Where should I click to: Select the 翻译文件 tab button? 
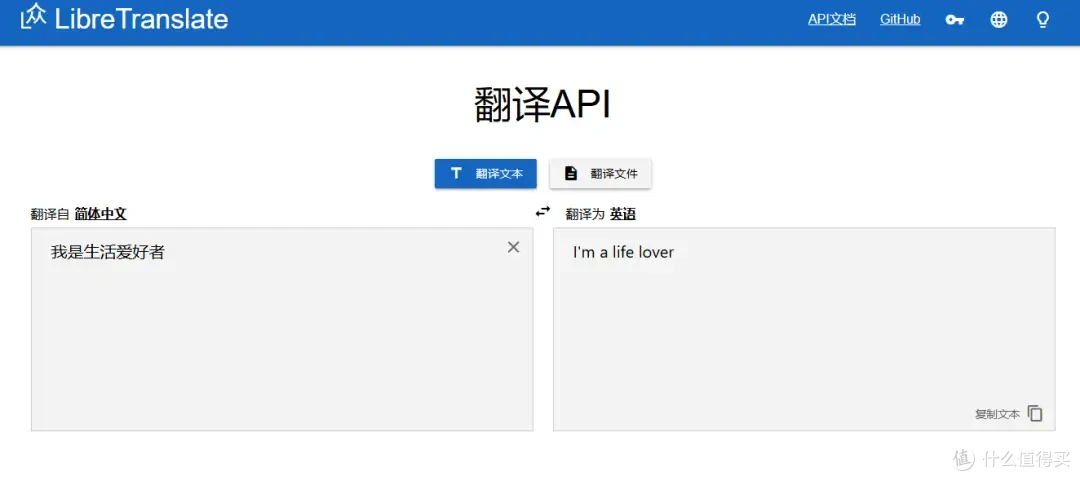(600, 174)
